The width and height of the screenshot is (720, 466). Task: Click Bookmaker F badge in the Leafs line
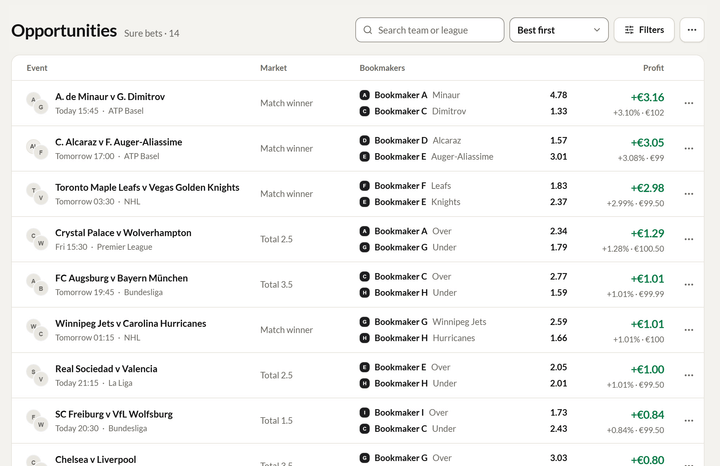click(x=365, y=186)
